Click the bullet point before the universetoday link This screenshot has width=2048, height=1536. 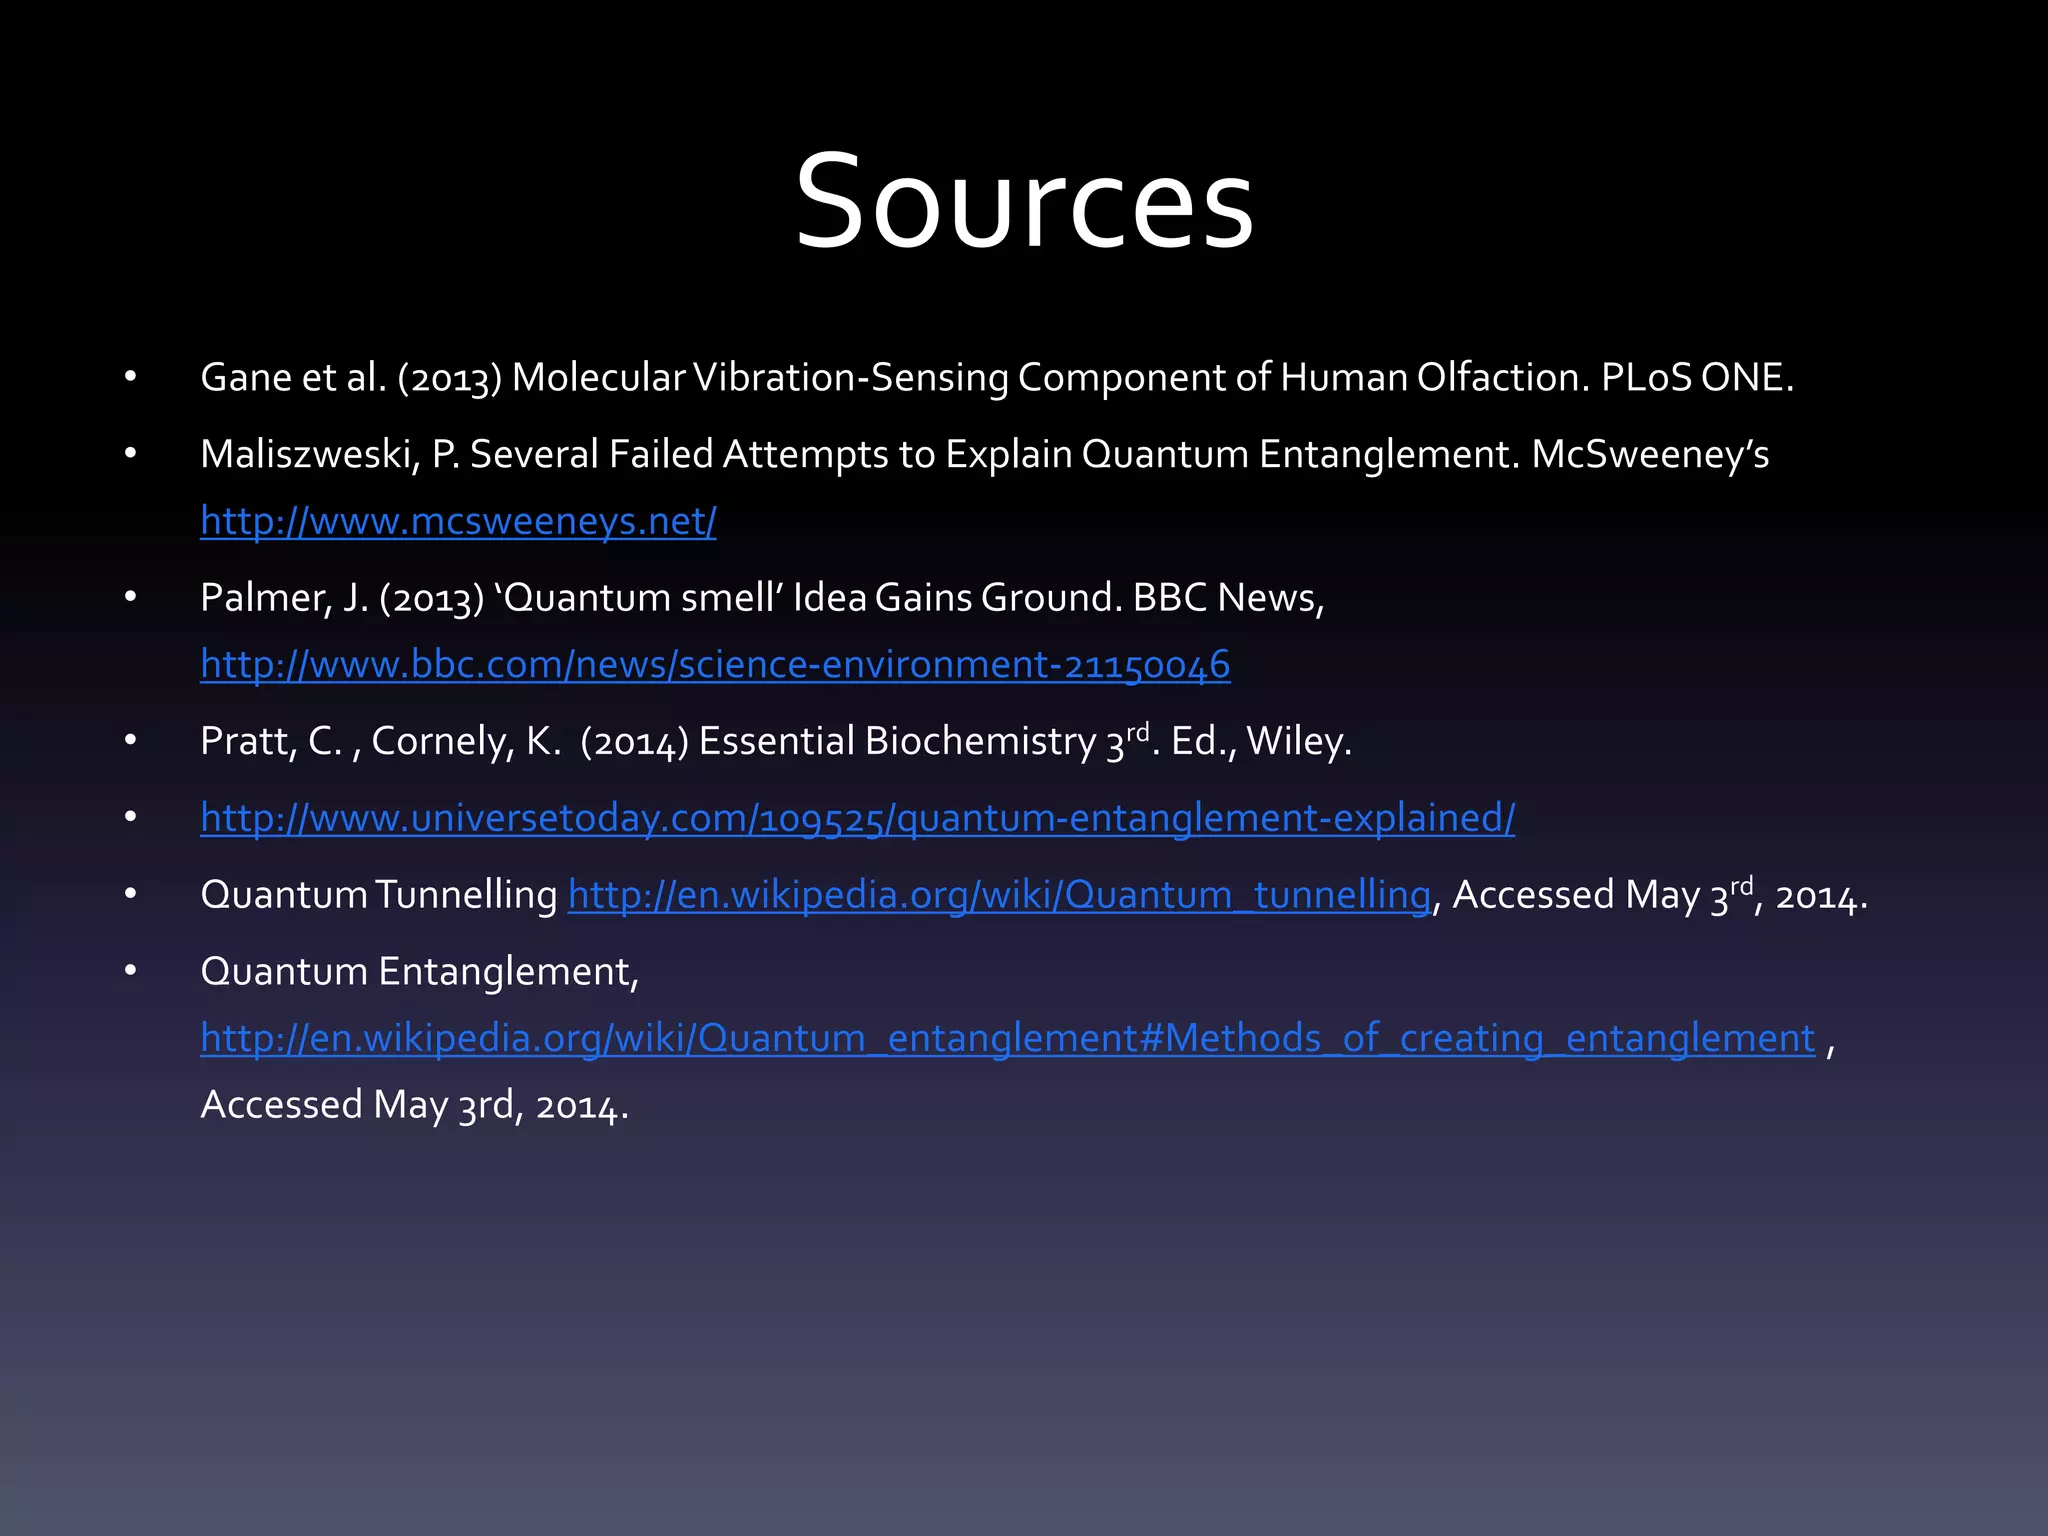(130, 818)
